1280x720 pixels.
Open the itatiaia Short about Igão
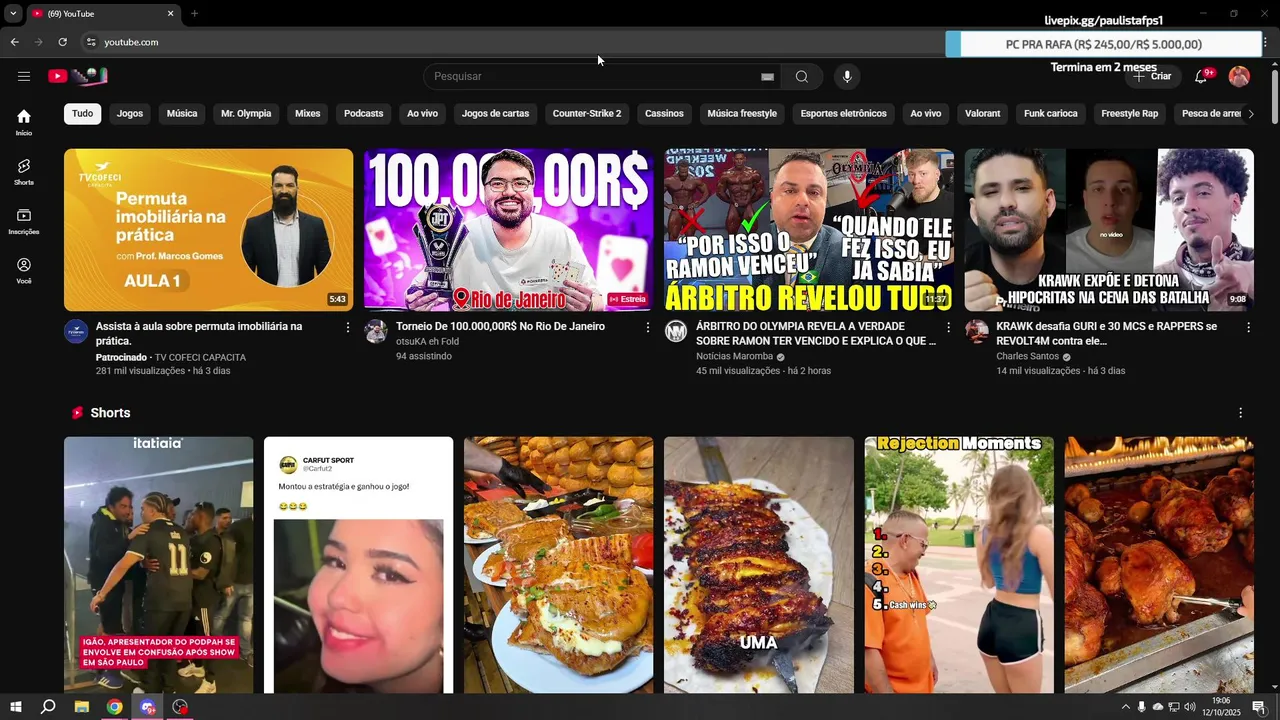click(159, 565)
